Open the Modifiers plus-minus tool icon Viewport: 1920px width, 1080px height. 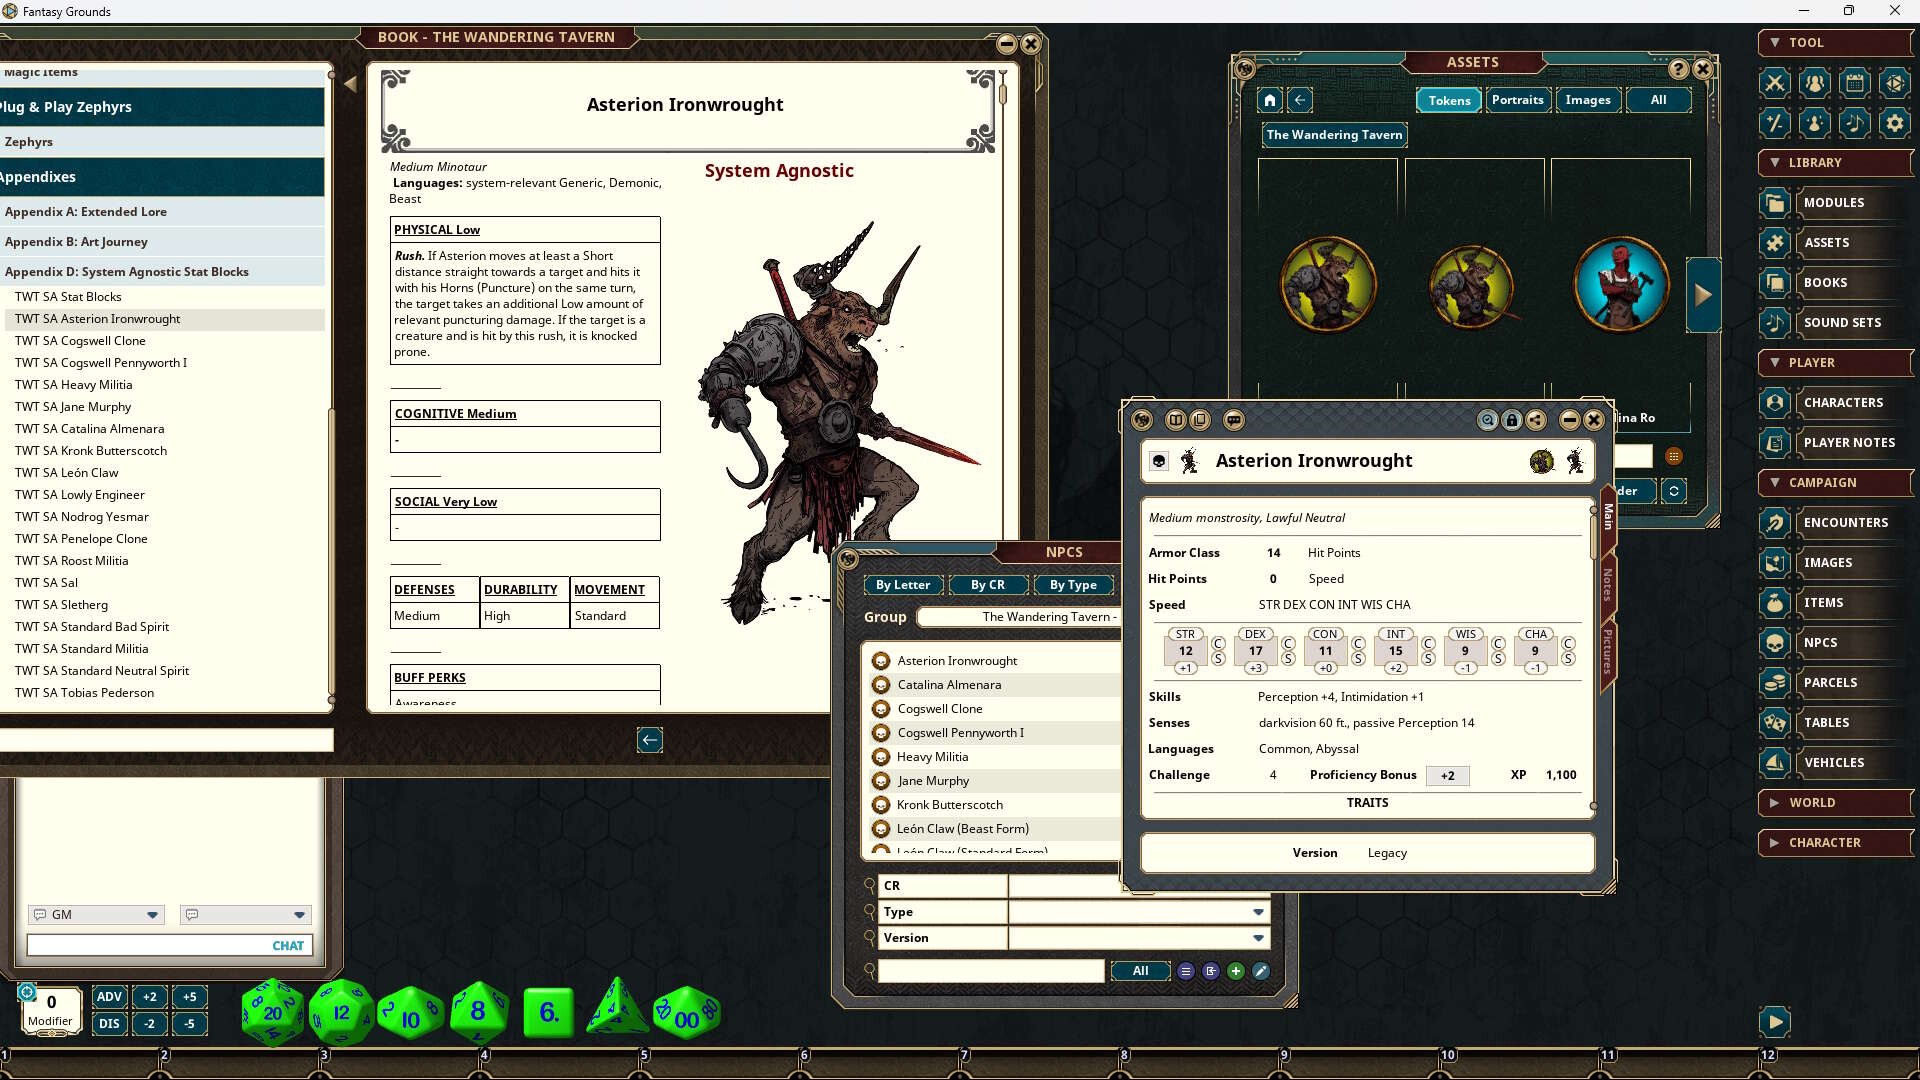[1775, 123]
